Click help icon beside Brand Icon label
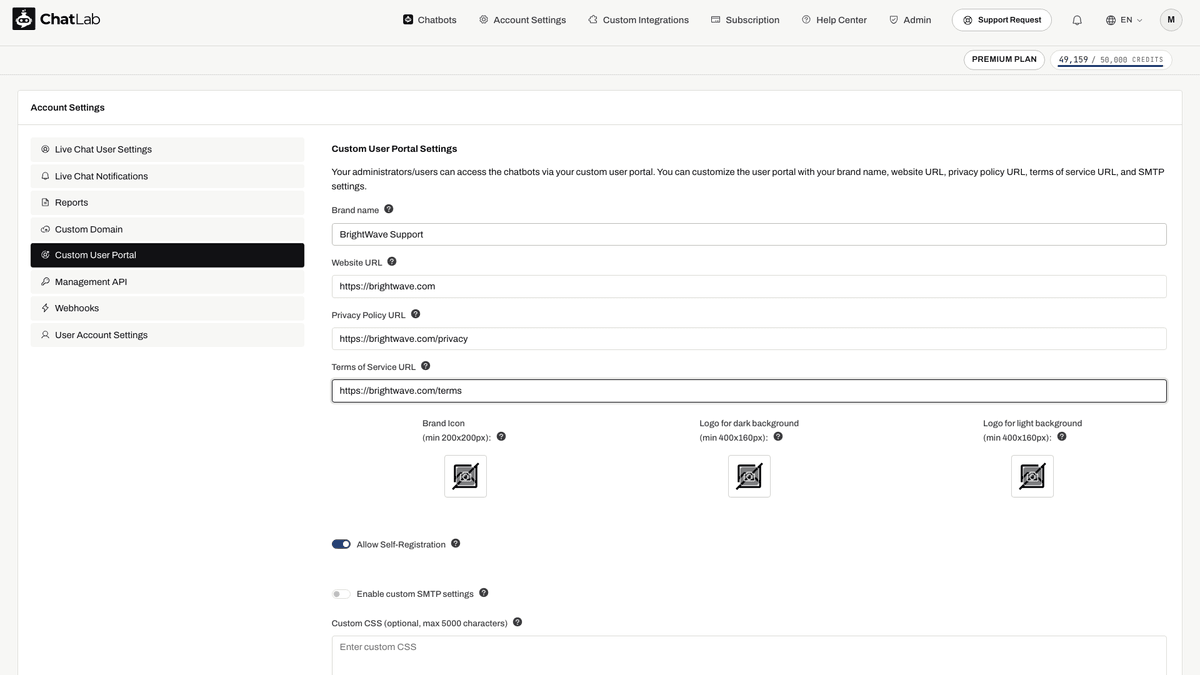 pyautogui.click(x=502, y=436)
